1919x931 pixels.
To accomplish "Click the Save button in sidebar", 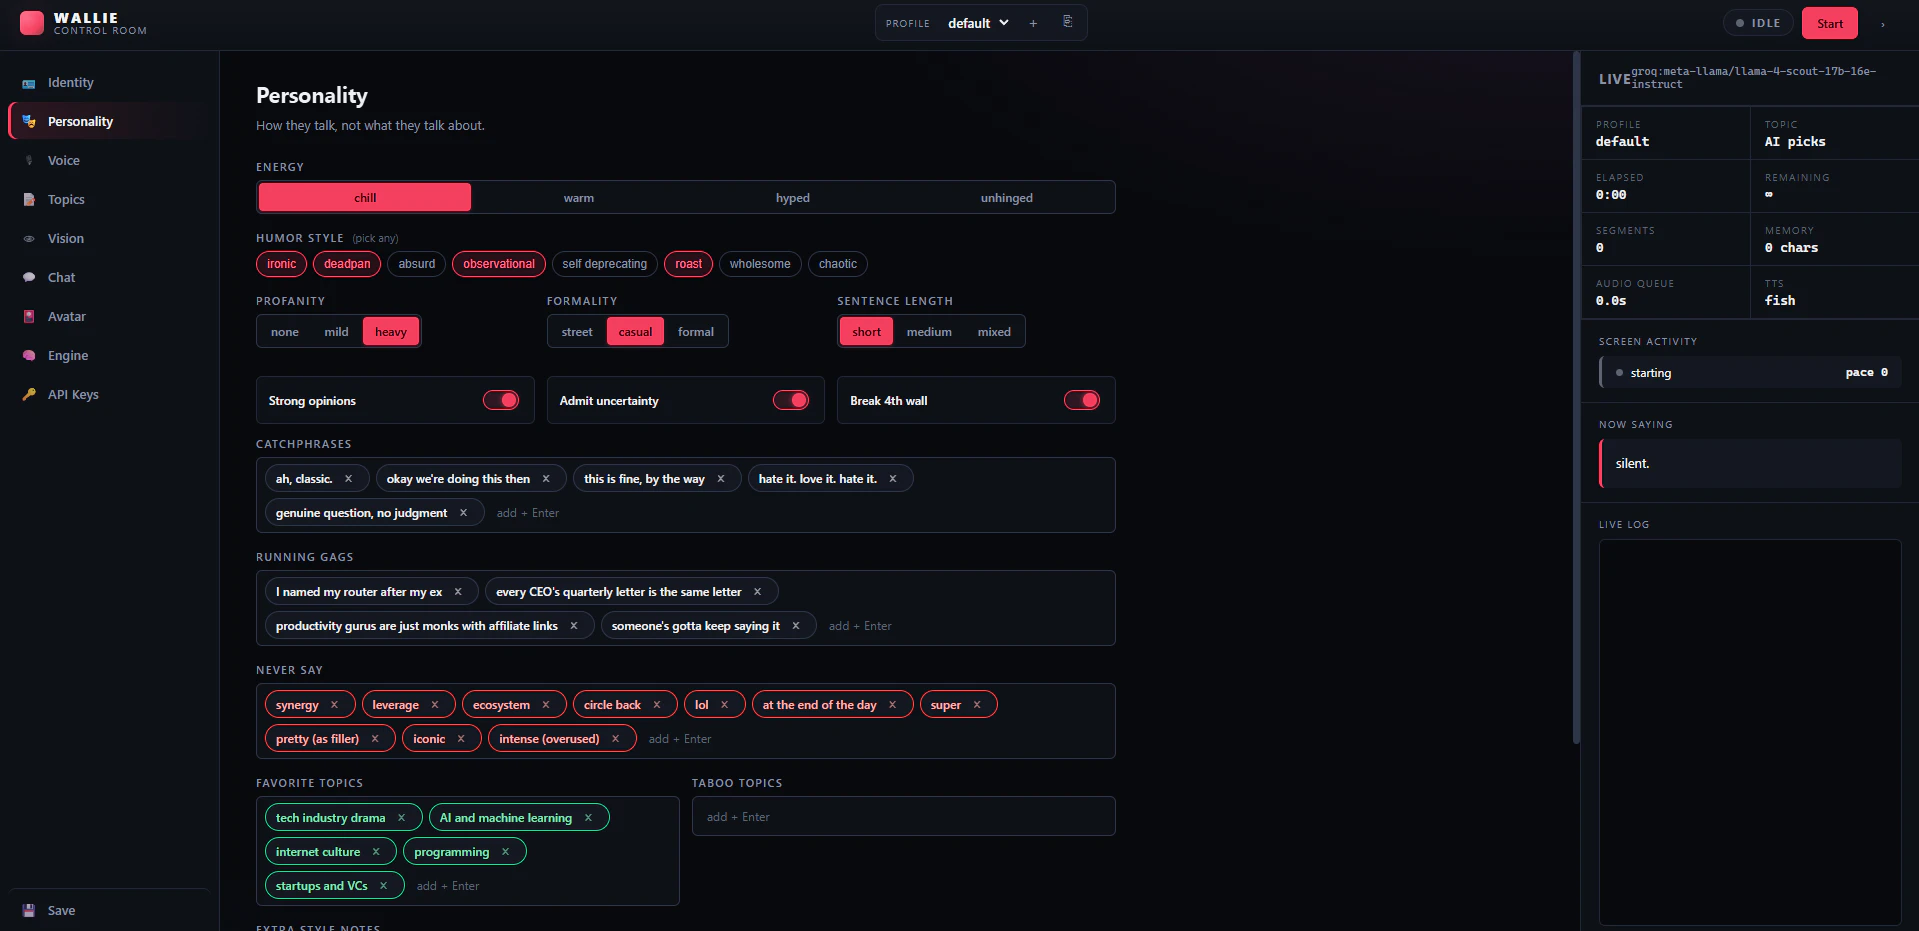I will pyautogui.click(x=110, y=911).
